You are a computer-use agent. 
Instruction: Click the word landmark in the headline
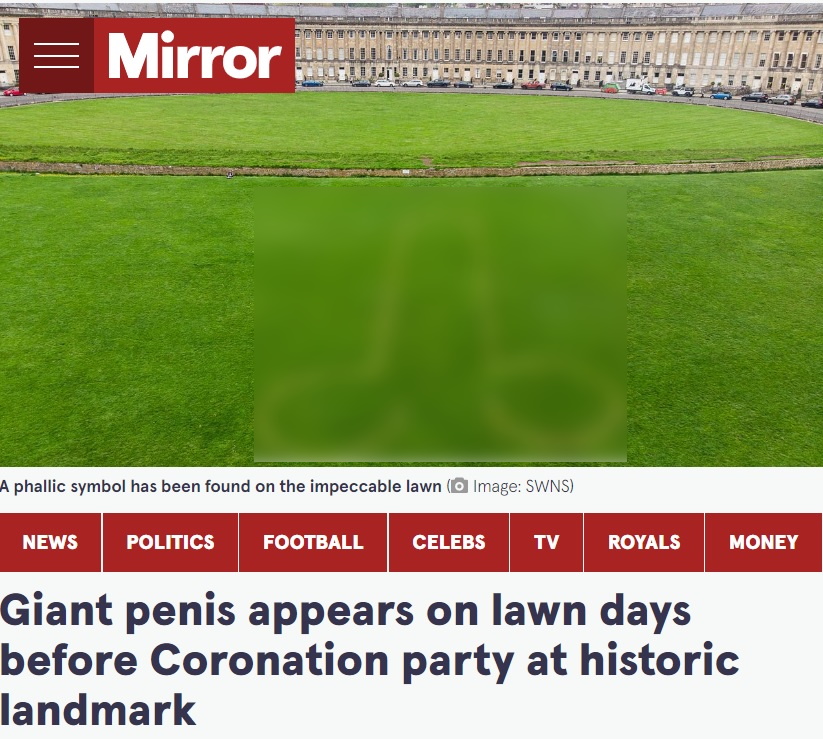[x=98, y=710]
